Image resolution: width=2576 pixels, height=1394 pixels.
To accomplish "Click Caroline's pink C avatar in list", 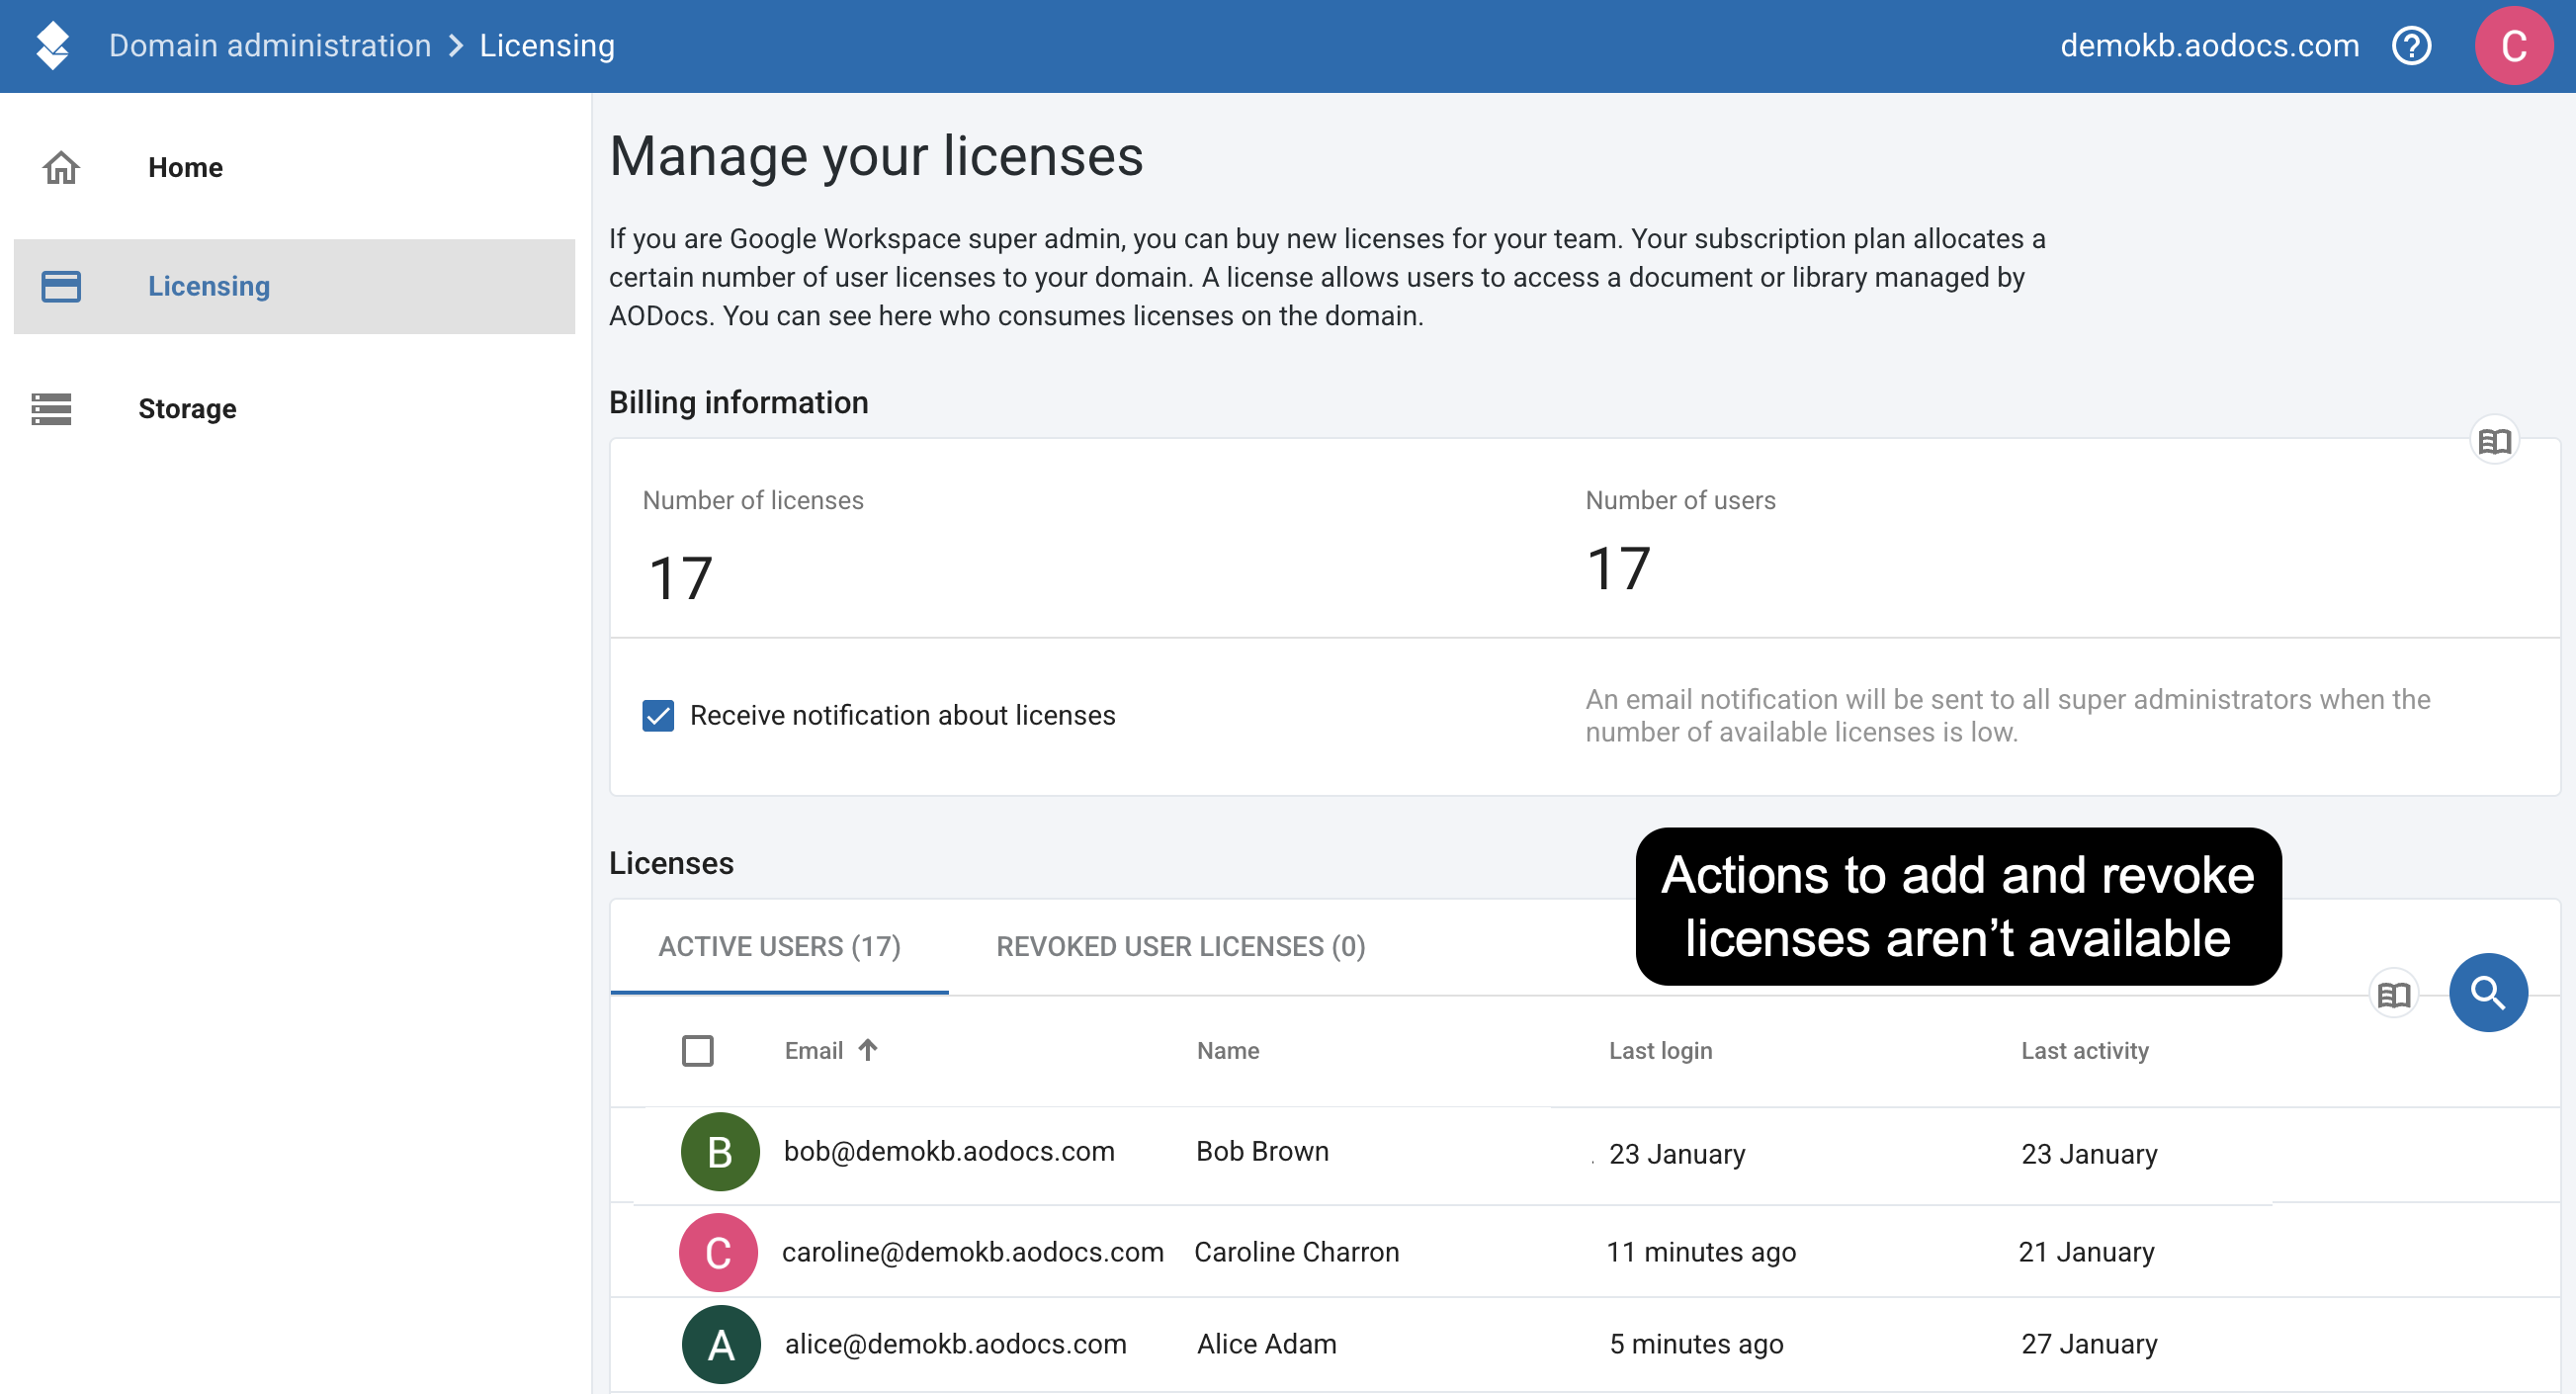I will pyautogui.click(x=718, y=1252).
